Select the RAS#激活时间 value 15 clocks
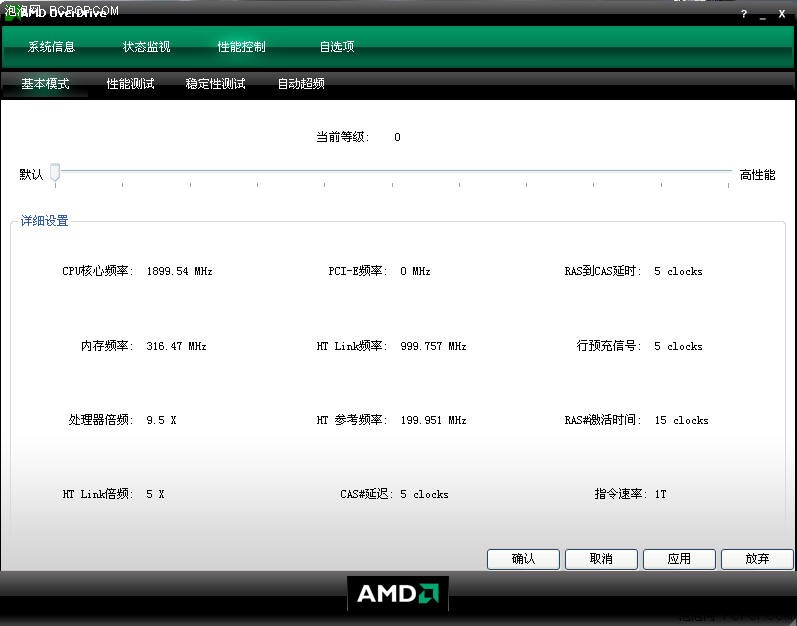This screenshot has height=626, width=797. [x=681, y=420]
